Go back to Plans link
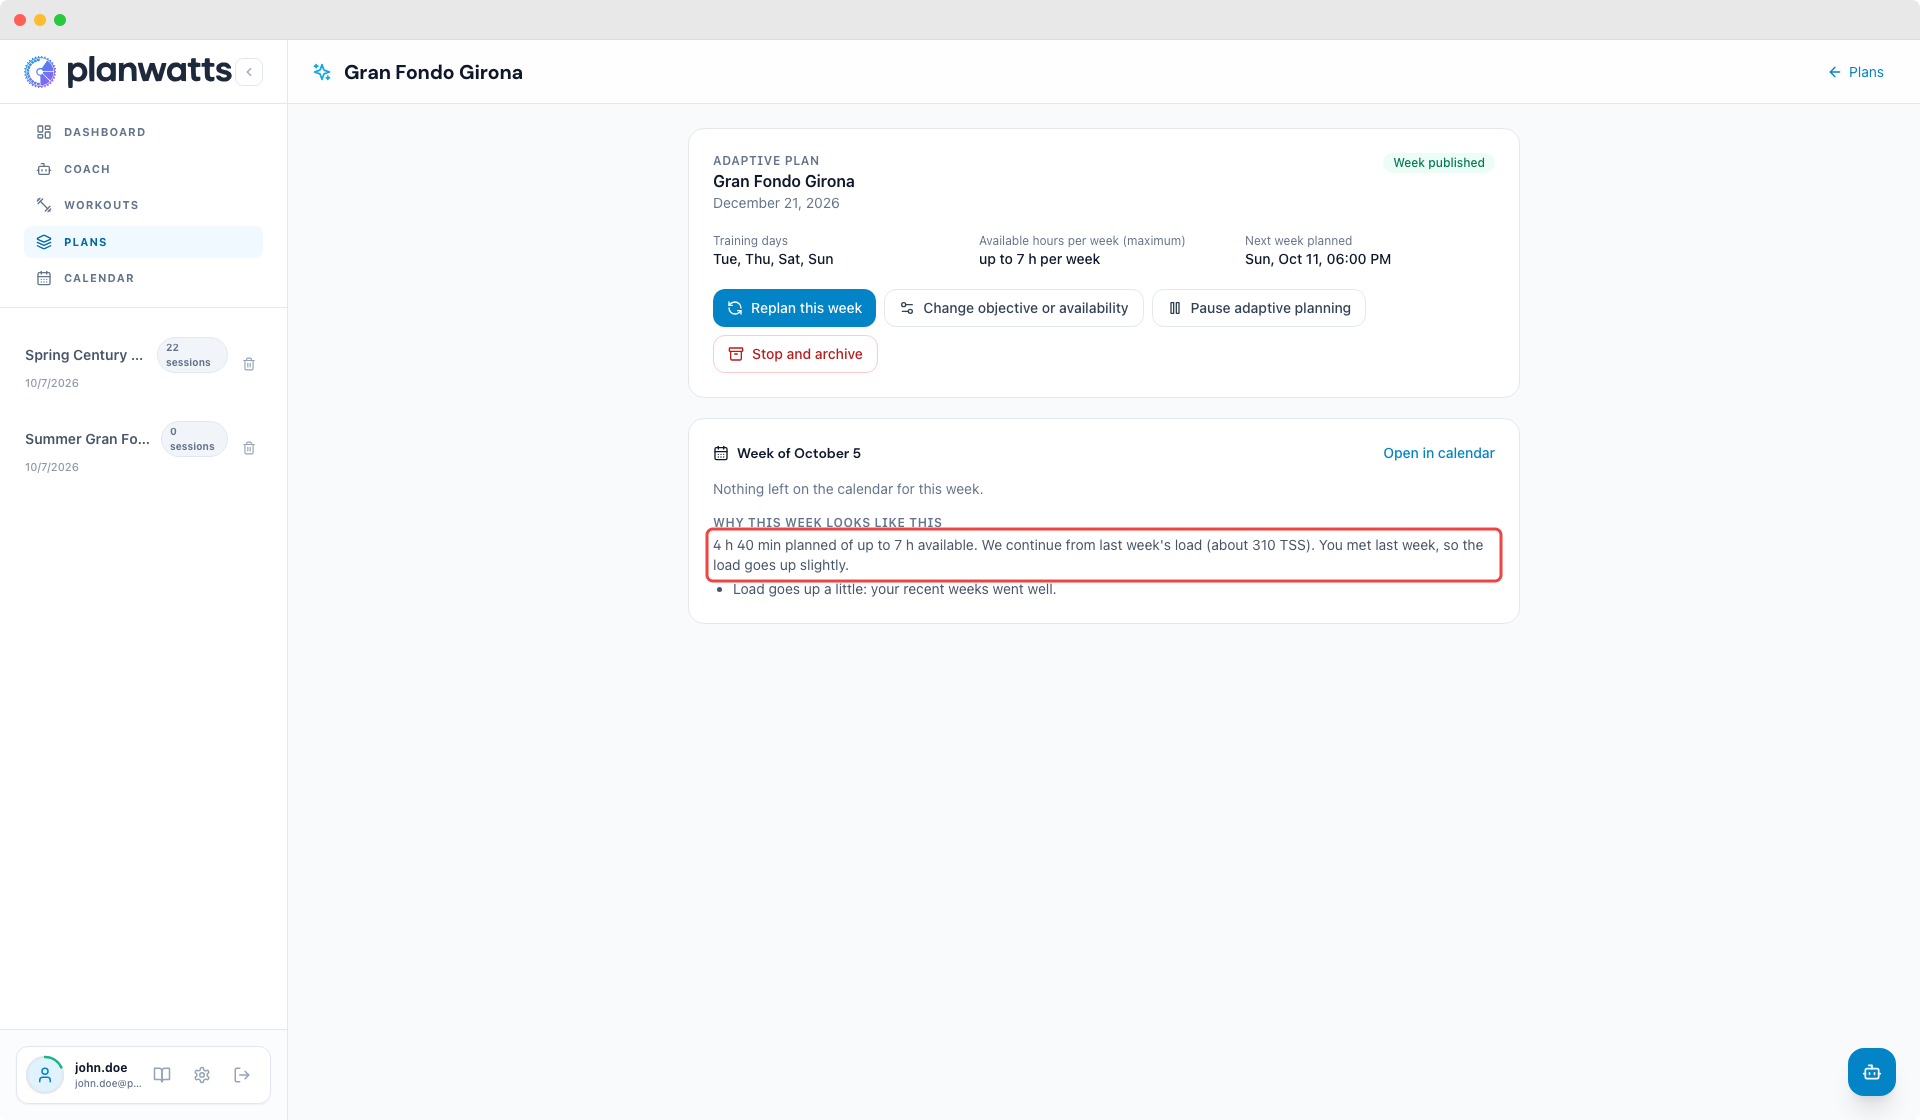 (x=1856, y=72)
